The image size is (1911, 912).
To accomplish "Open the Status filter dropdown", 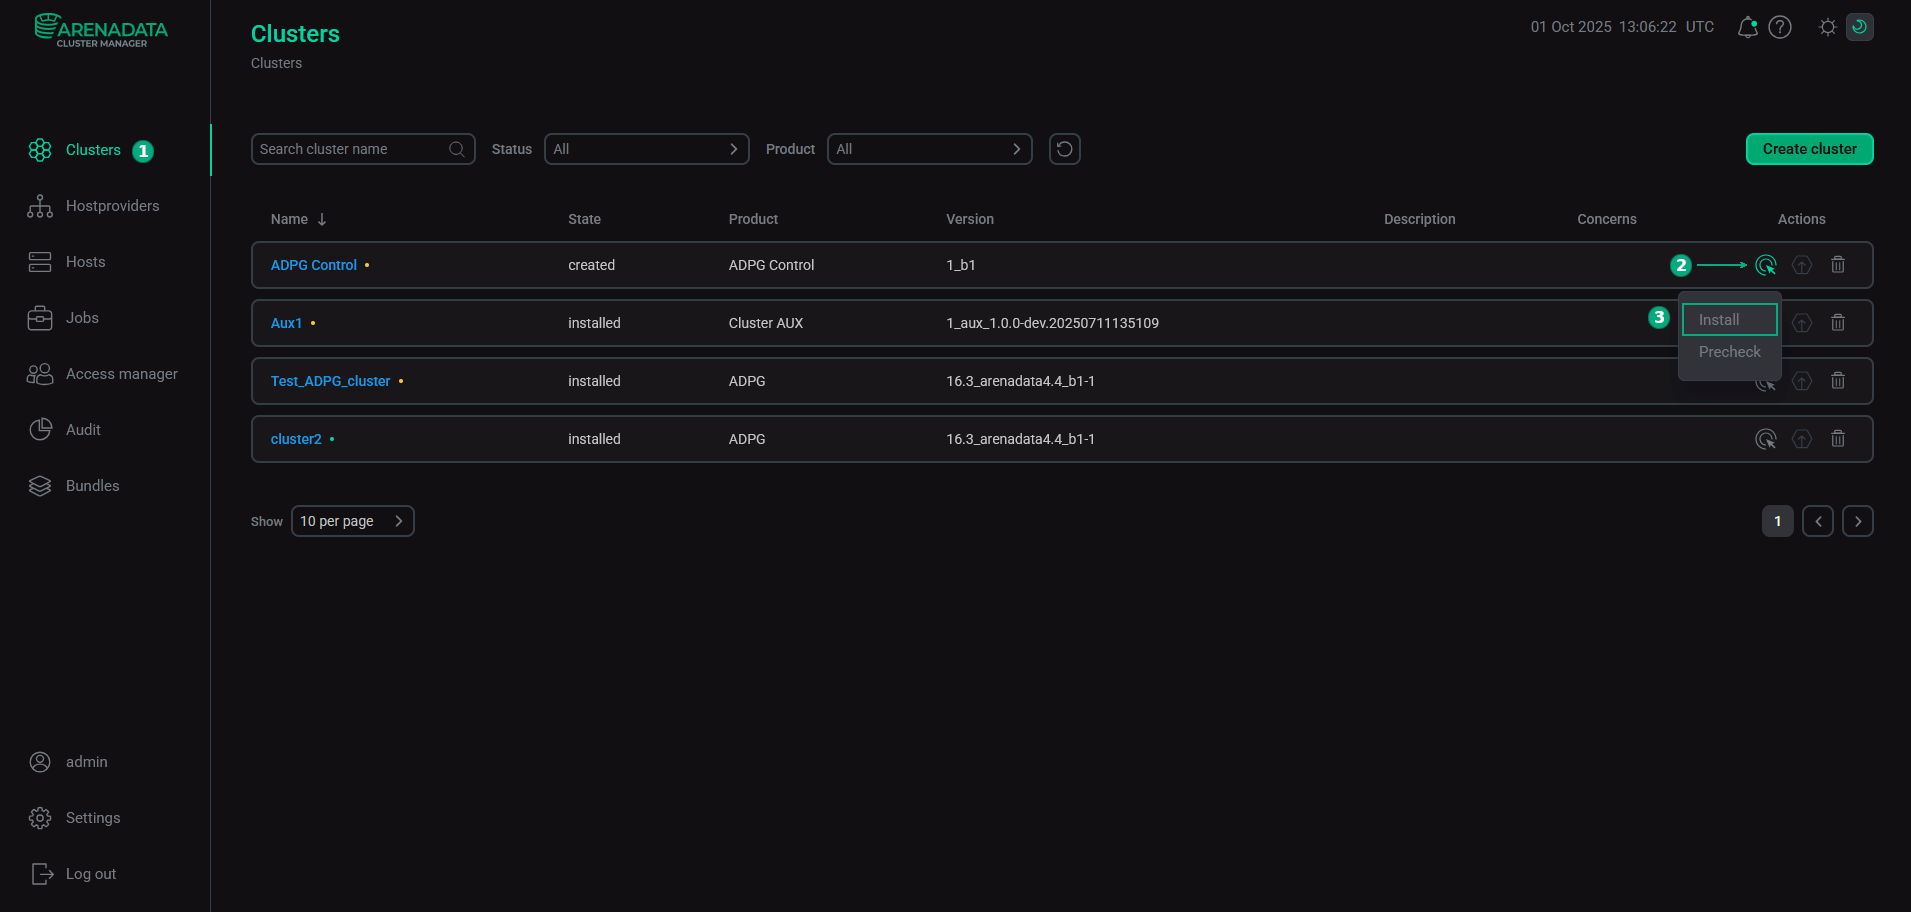I will click(x=646, y=148).
